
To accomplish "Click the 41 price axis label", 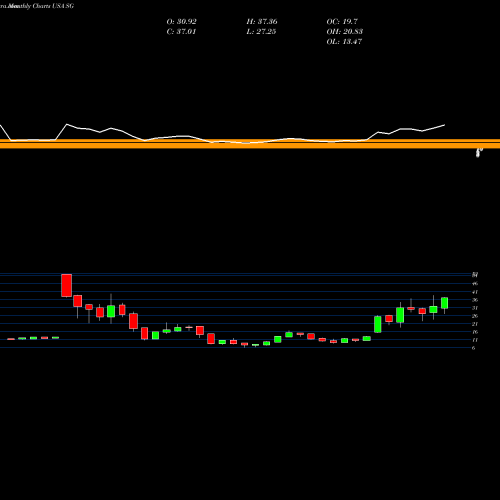I will [475, 292].
